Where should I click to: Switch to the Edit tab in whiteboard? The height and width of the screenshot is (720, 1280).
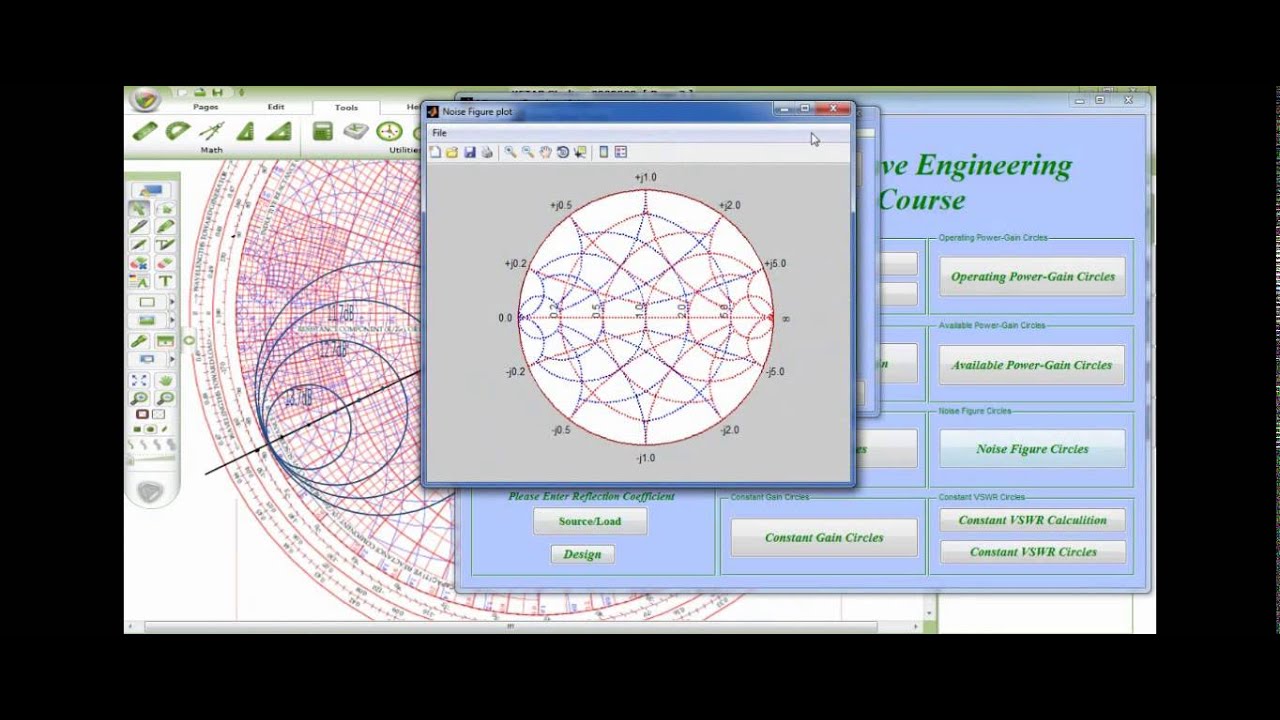click(x=276, y=107)
